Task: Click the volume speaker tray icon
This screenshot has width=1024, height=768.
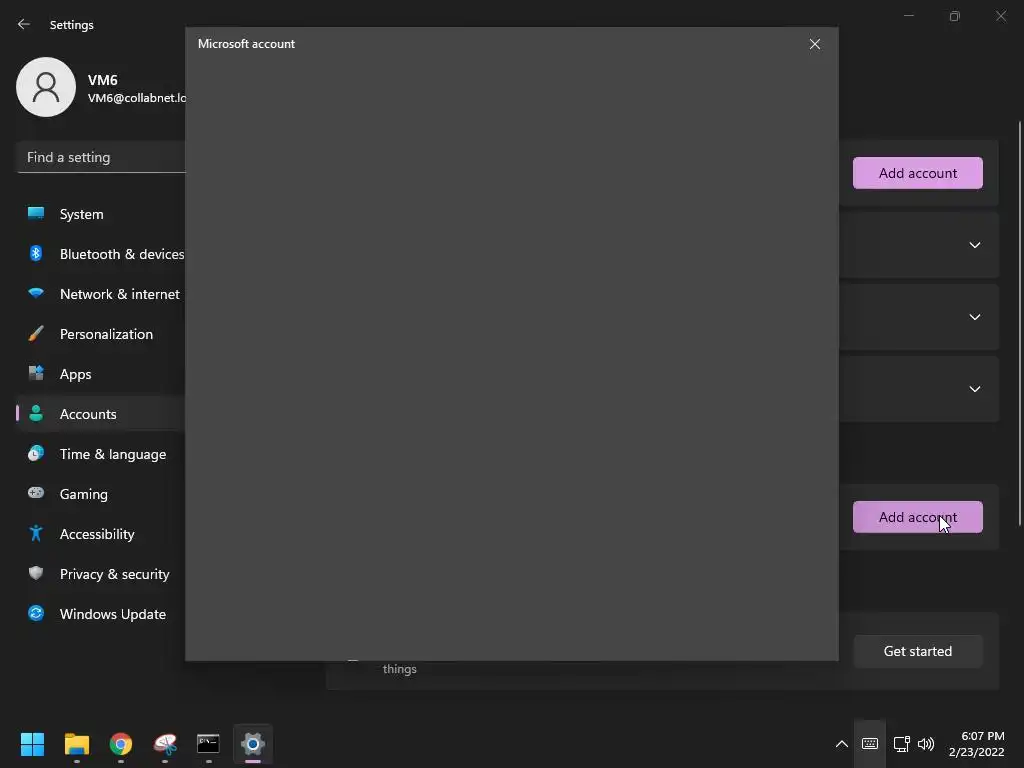Action: tap(925, 744)
